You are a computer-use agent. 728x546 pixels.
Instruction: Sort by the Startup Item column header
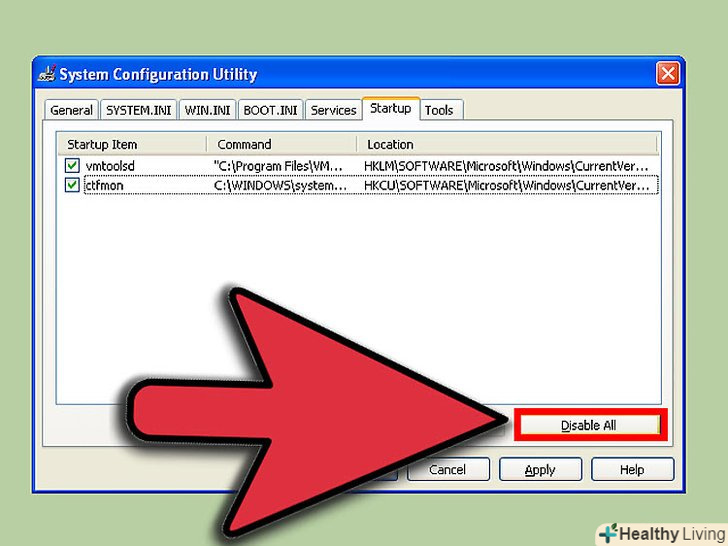click(132, 144)
